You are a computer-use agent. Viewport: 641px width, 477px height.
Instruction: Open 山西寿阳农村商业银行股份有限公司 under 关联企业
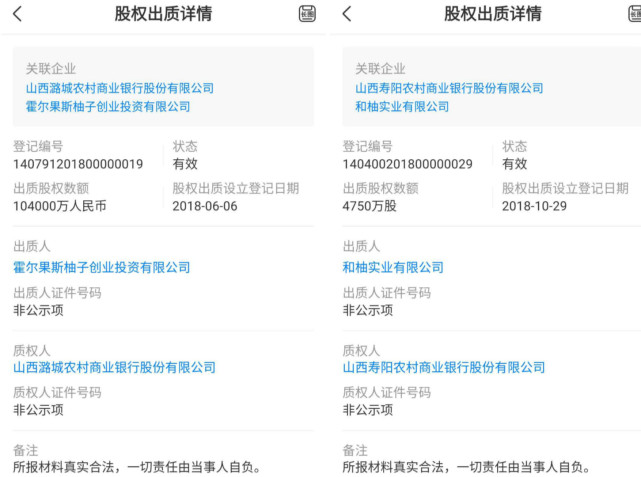(x=449, y=88)
